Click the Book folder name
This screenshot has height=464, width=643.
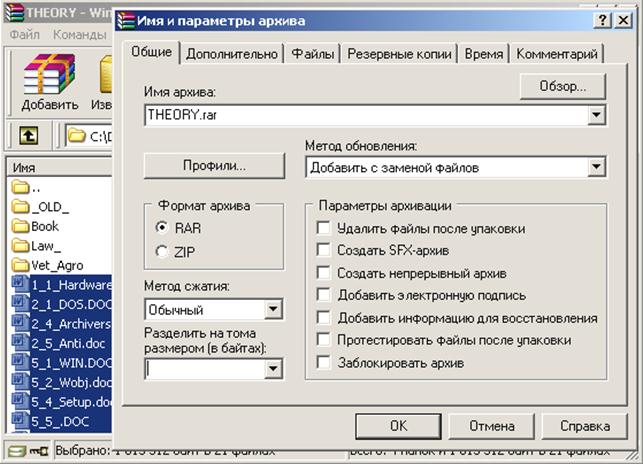(45, 226)
